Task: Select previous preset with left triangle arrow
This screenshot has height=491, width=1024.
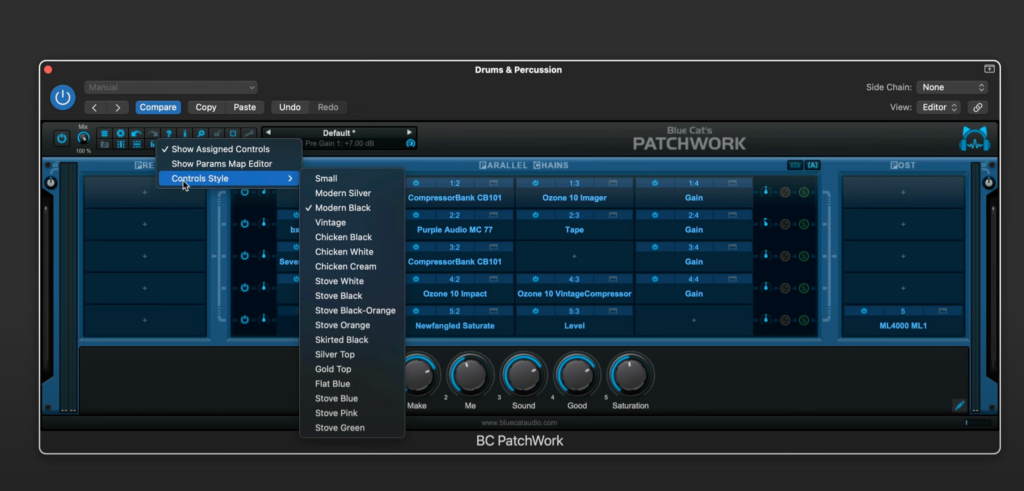Action: tap(267, 133)
